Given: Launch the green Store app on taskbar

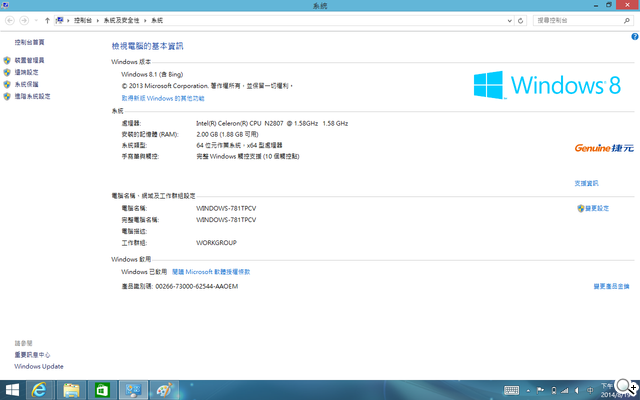Looking at the screenshot, I should 102,390.
